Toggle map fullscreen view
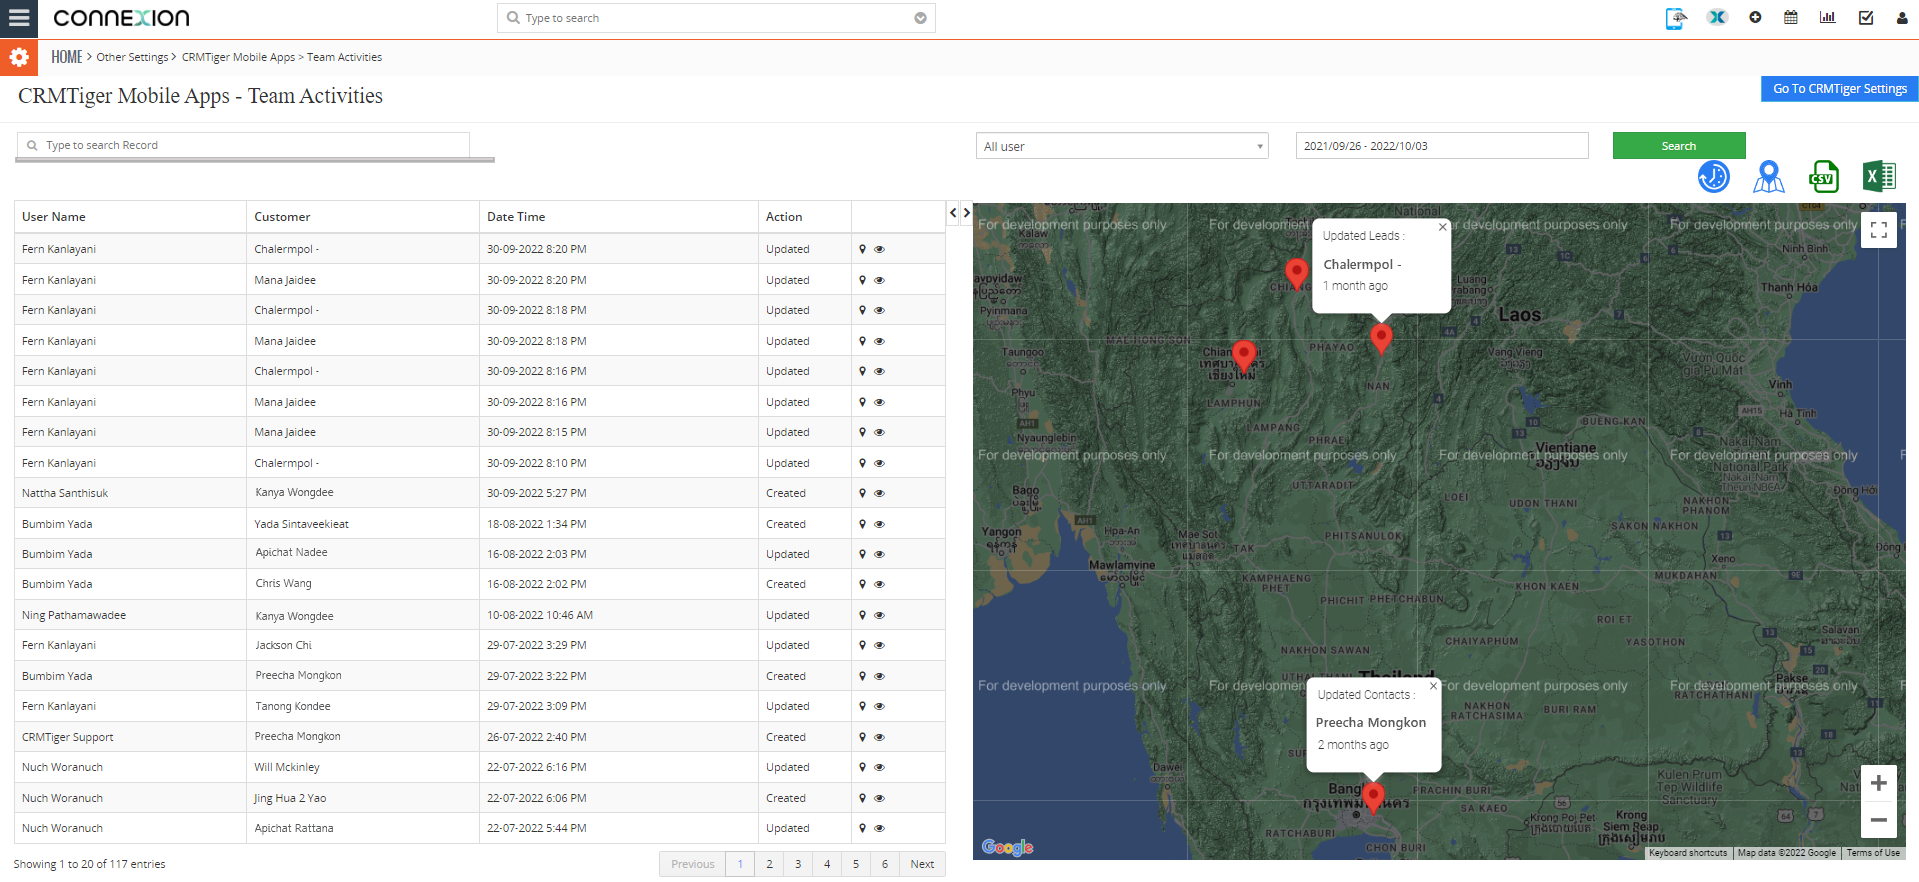 pyautogui.click(x=1878, y=230)
